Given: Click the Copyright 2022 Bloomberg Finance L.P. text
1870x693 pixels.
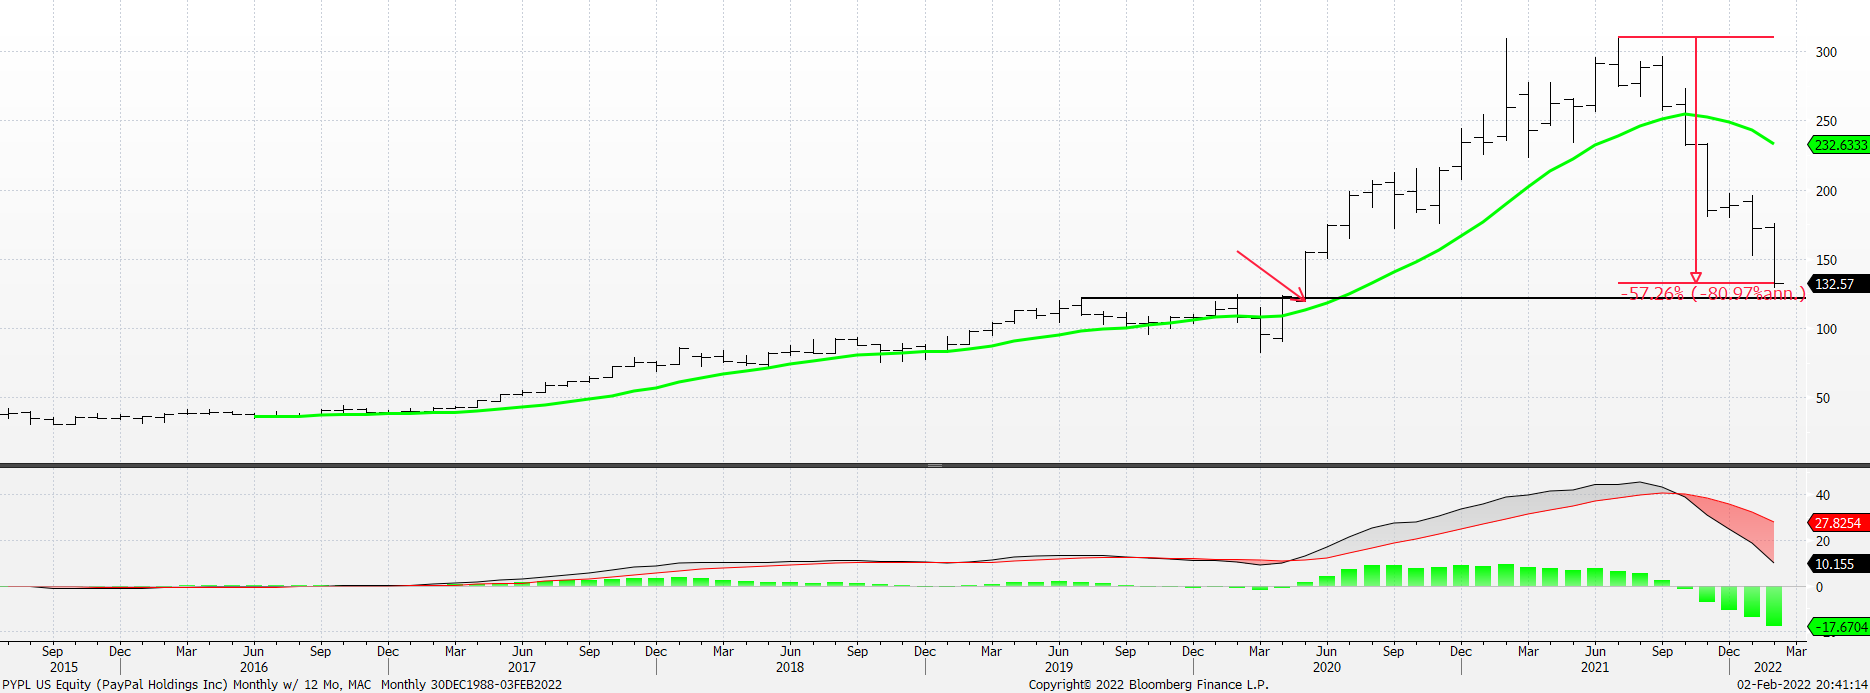Looking at the screenshot, I should [1149, 685].
